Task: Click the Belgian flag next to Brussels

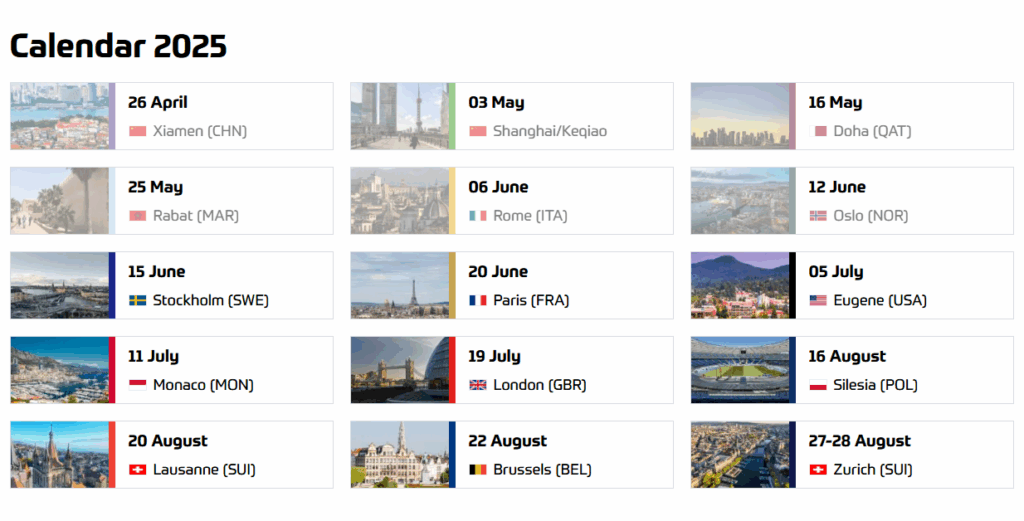Action: click(x=477, y=469)
